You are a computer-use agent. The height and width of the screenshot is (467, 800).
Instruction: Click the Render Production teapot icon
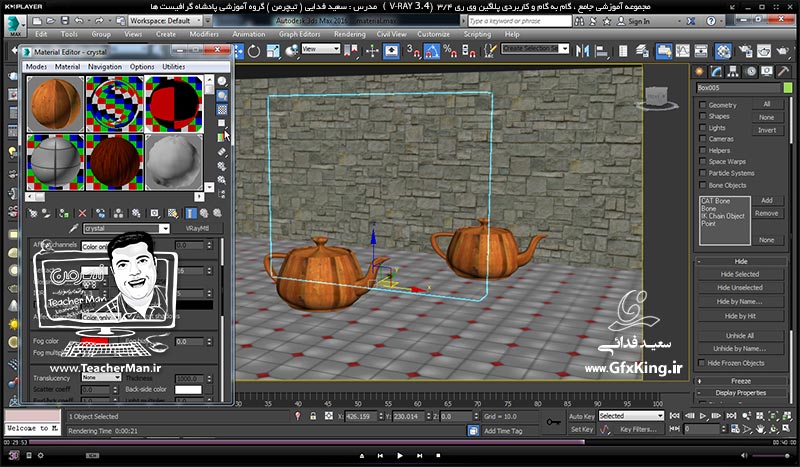[x=782, y=51]
